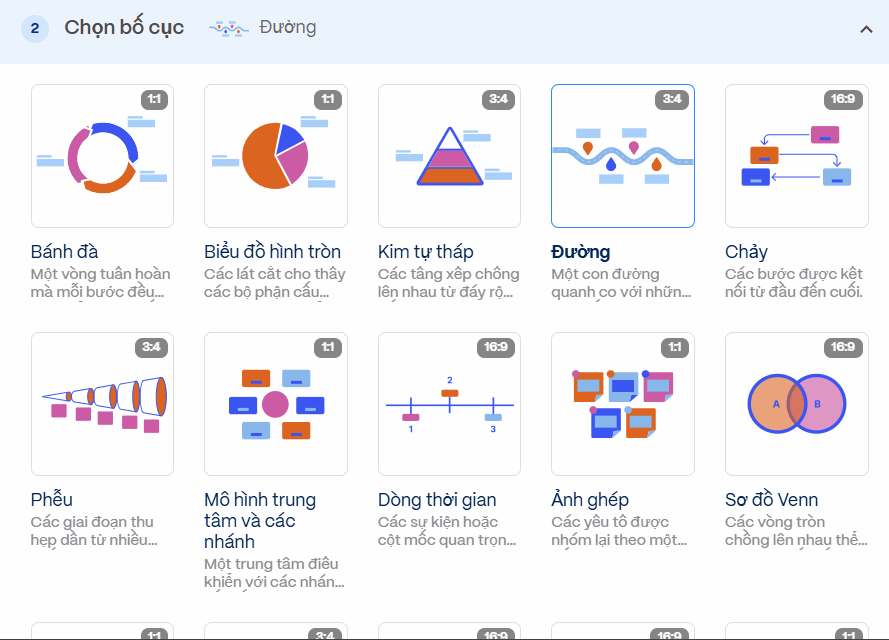The width and height of the screenshot is (889, 640).
Task: Pick the Dòng thời gian timeline layout
Action: (449, 403)
